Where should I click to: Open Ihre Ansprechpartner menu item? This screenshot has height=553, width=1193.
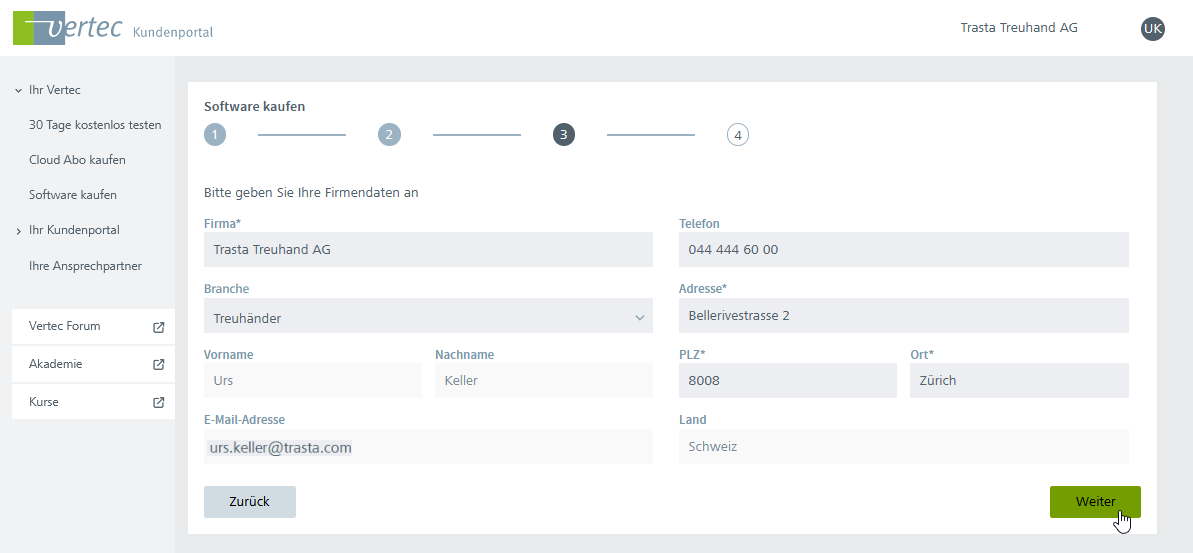click(85, 266)
